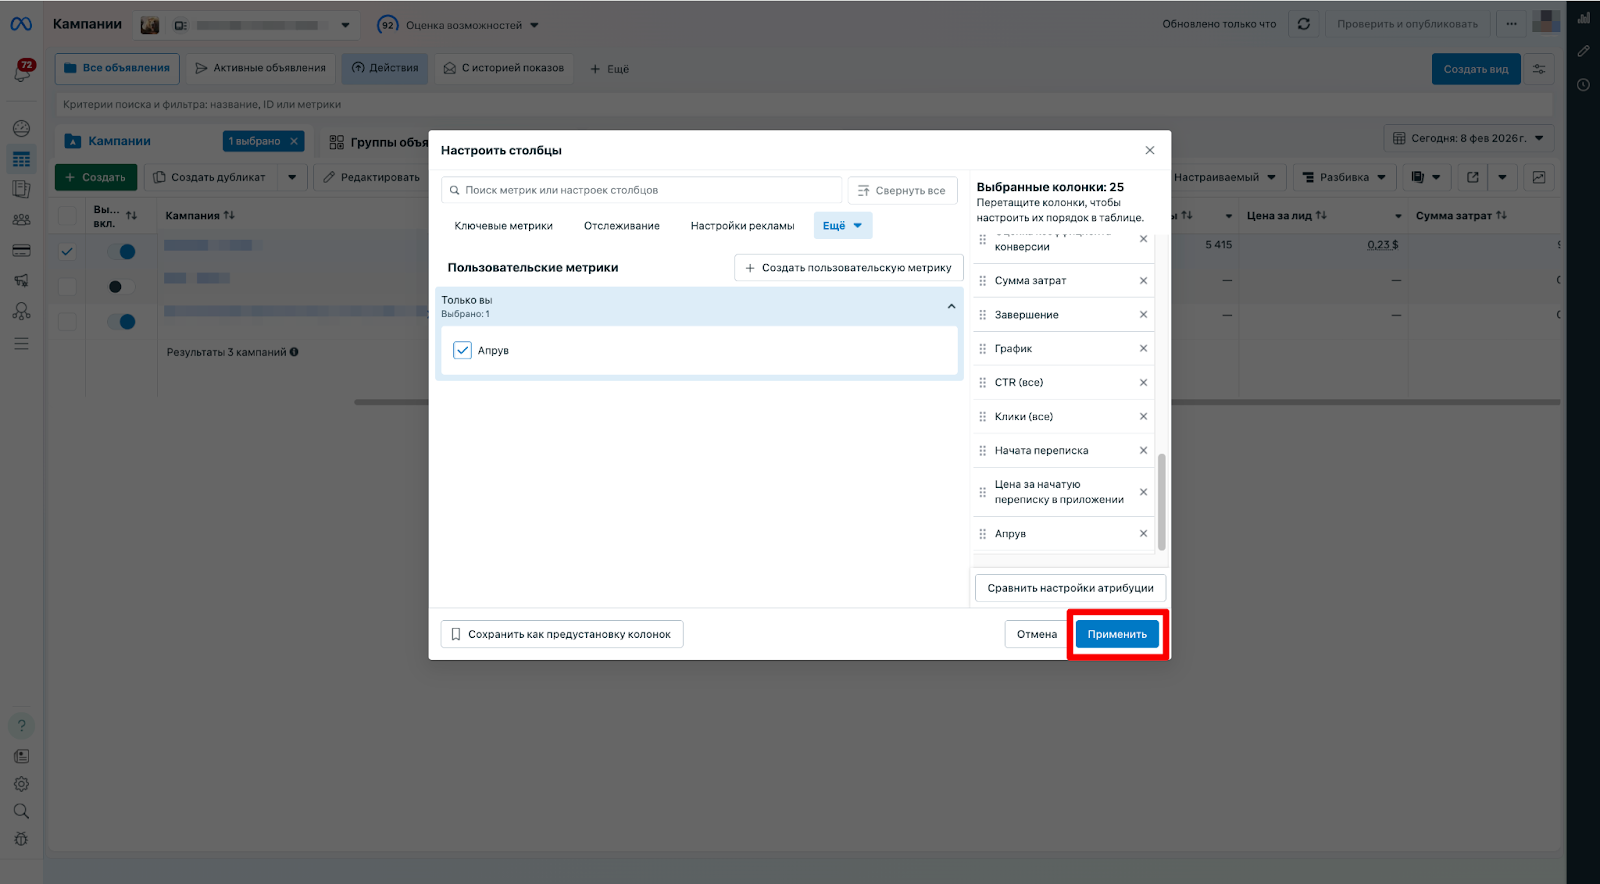1600x884 pixels.
Task: Open the Активные объявления view tab
Action: tap(261, 68)
